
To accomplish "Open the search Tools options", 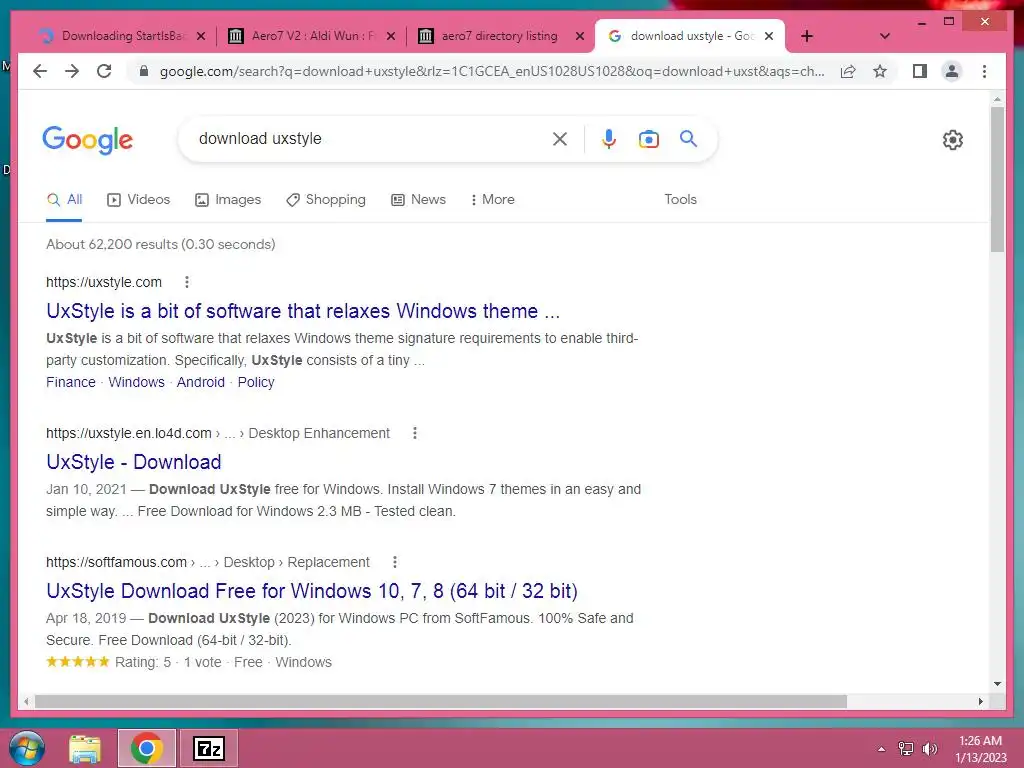I will click(x=680, y=200).
